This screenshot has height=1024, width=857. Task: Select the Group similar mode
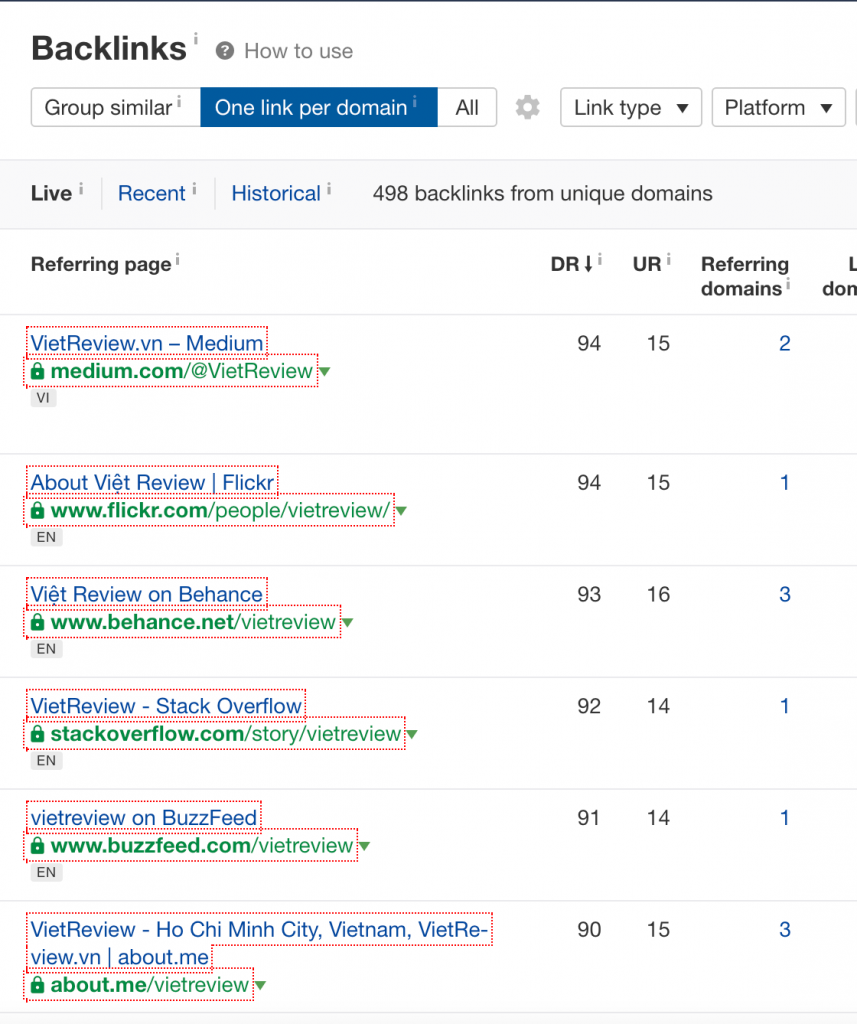pos(116,107)
